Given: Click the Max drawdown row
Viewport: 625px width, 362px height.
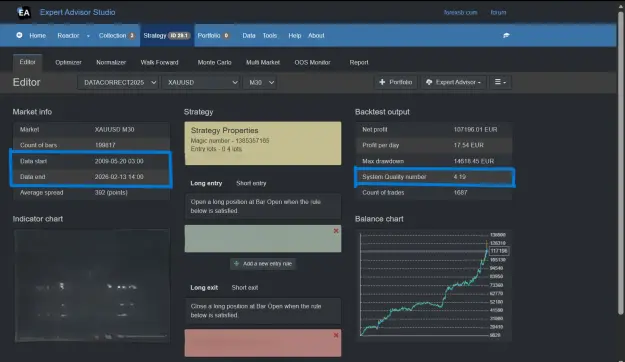Looking at the screenshot, I should point(433,161).
